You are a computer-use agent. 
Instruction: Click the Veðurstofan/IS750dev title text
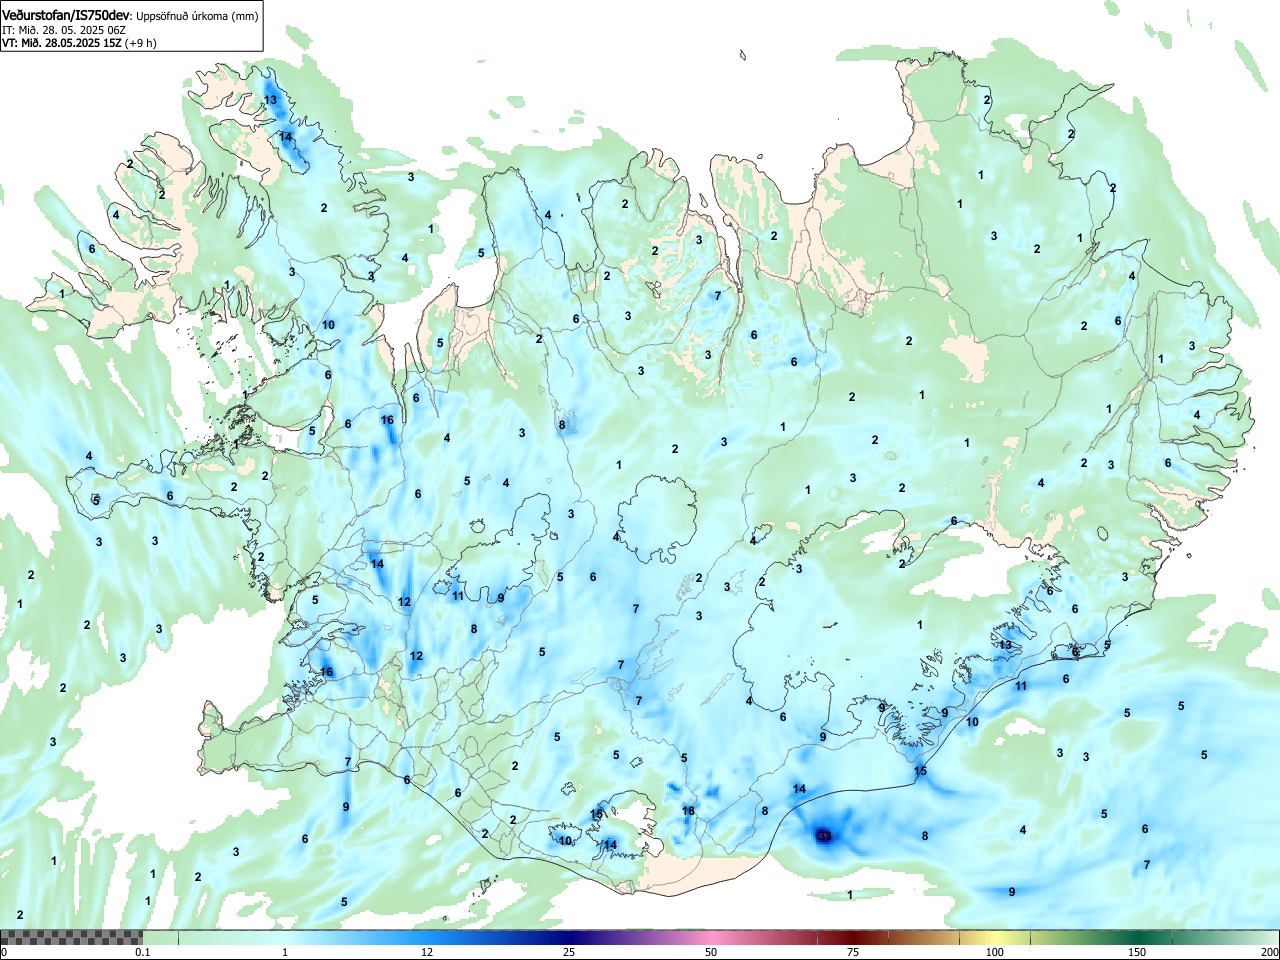(66, 15)
